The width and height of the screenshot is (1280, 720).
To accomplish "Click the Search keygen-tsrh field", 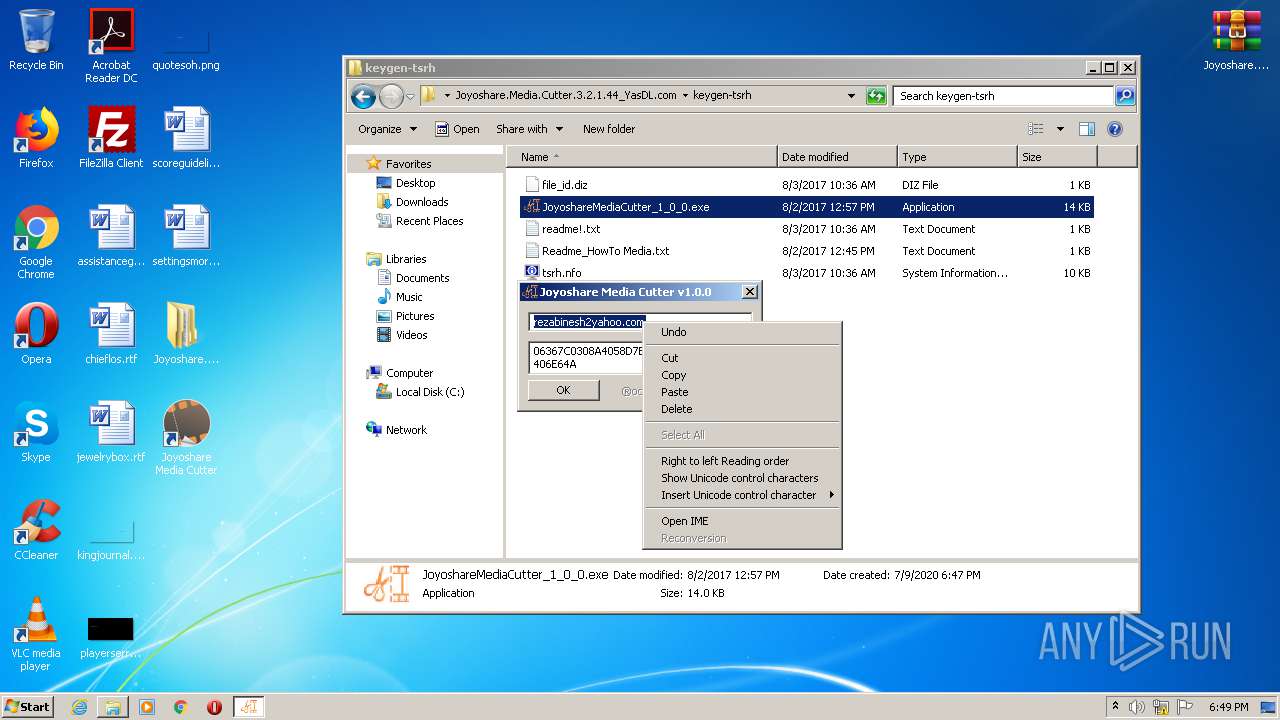I will pyautogui.click(x=1003, y=96).
